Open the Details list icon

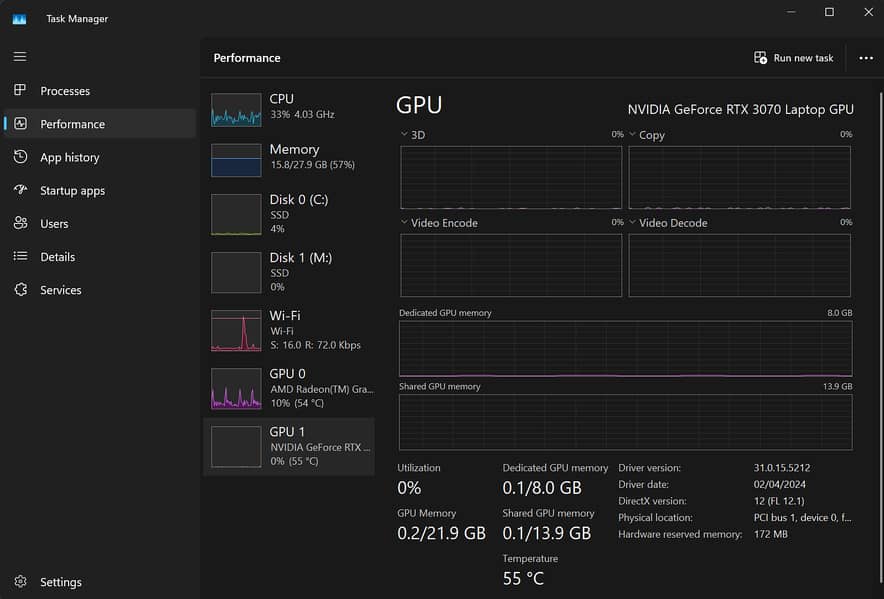pyautogui.click(x=20, y=257)
